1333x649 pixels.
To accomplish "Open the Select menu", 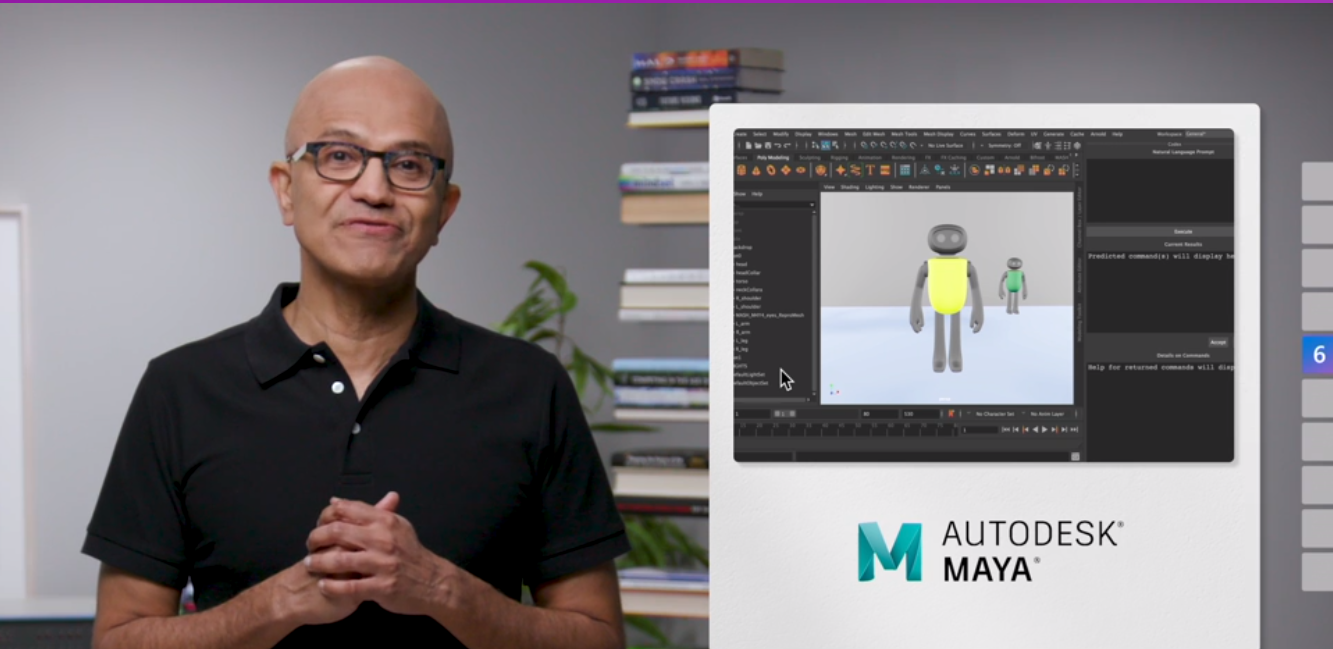I will pyautogui.click(x=760, y=134).
